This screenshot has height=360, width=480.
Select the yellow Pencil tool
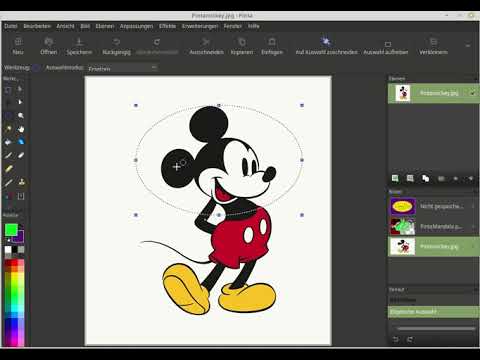(x=8, y=169)
